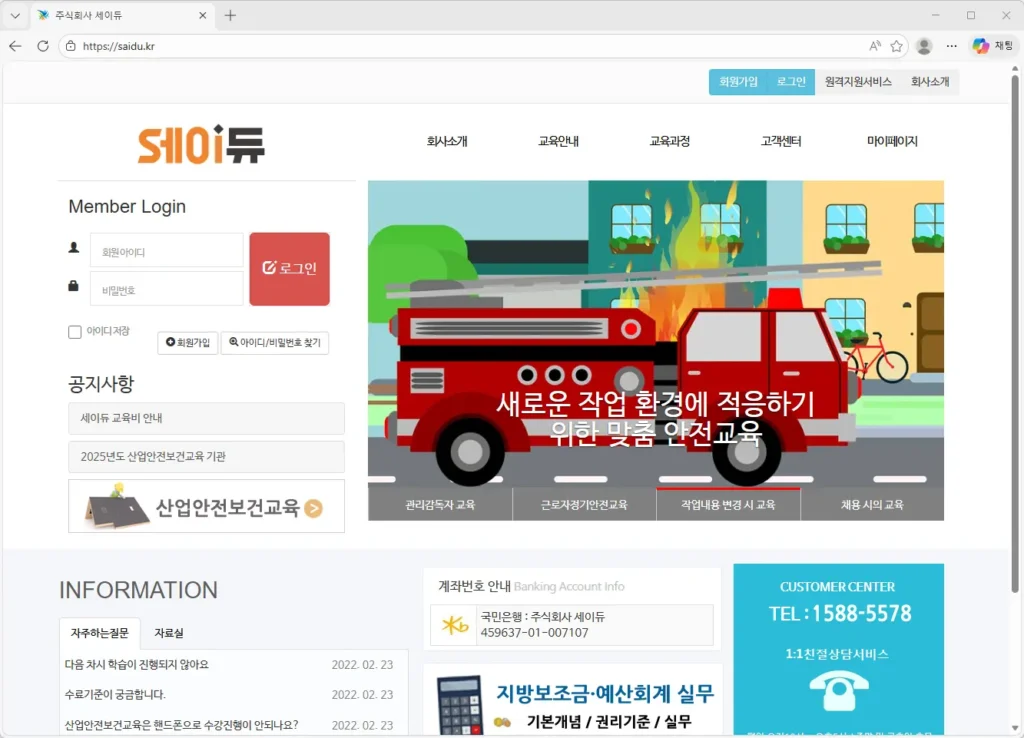Switch to the 자료실 tab
The height and width of the screenshot is (738, 1024).
pos(168,632)
